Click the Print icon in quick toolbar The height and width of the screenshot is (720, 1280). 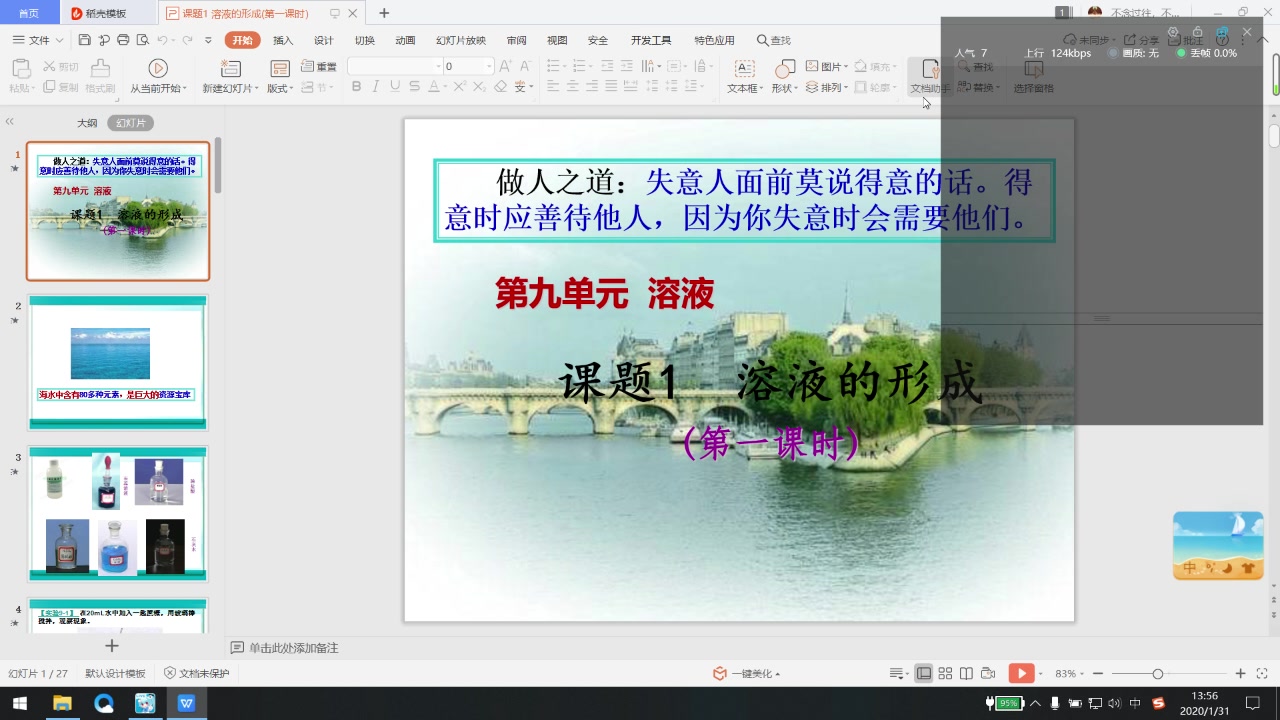point(123,40)
